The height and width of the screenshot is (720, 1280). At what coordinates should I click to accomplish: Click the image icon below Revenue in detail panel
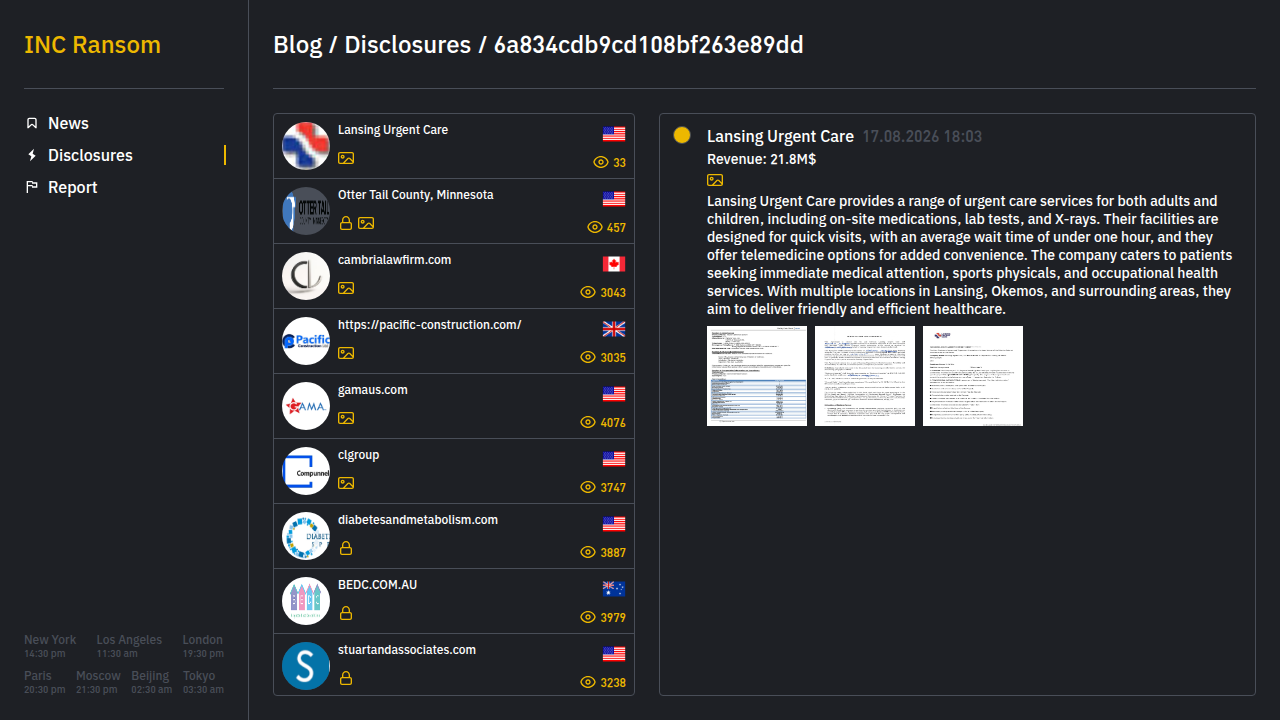(x=715, y=180)
